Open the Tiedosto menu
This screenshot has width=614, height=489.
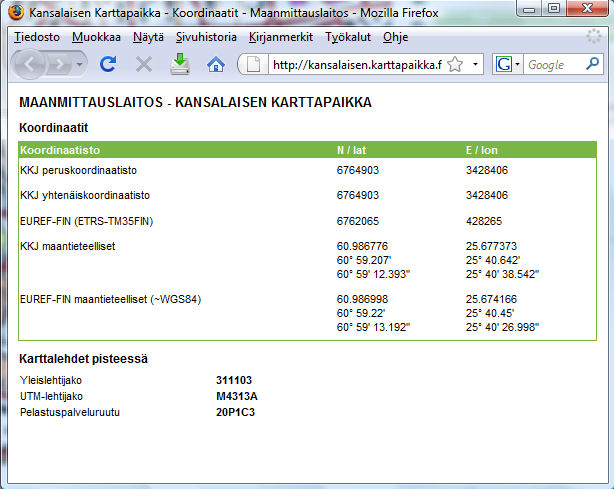36,37
